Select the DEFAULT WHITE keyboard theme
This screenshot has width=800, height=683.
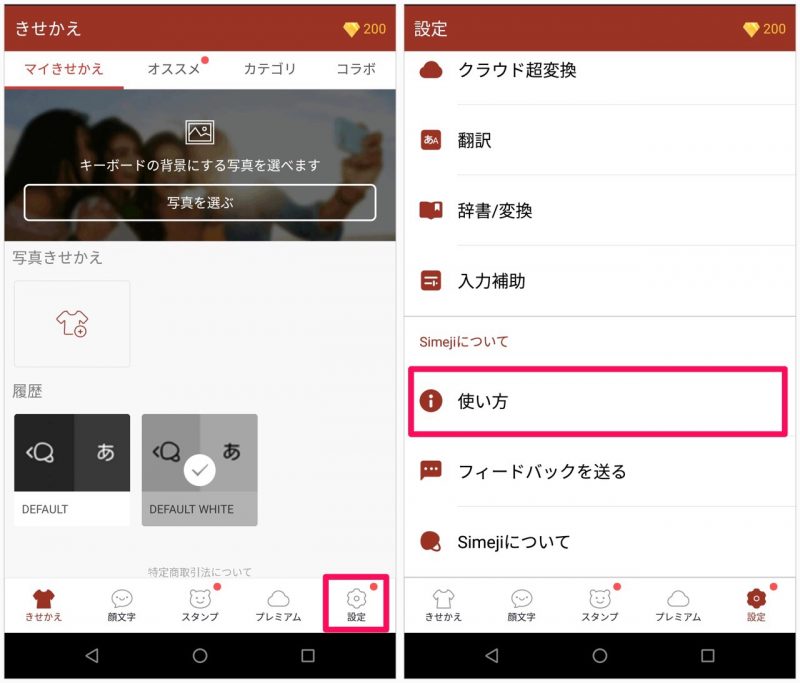199,470
